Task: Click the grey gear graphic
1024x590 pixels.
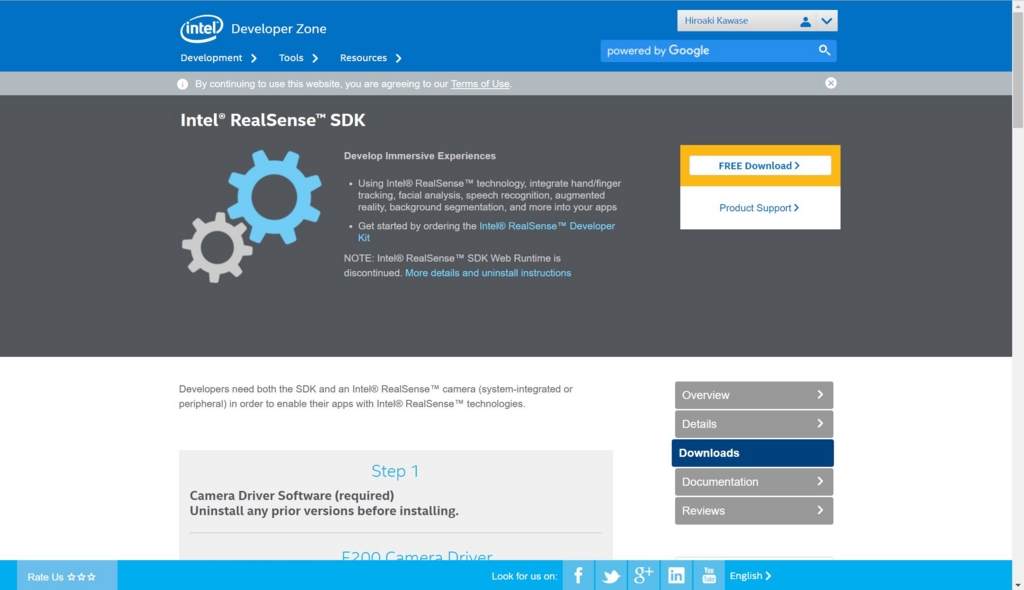Action: coord(217,248)
